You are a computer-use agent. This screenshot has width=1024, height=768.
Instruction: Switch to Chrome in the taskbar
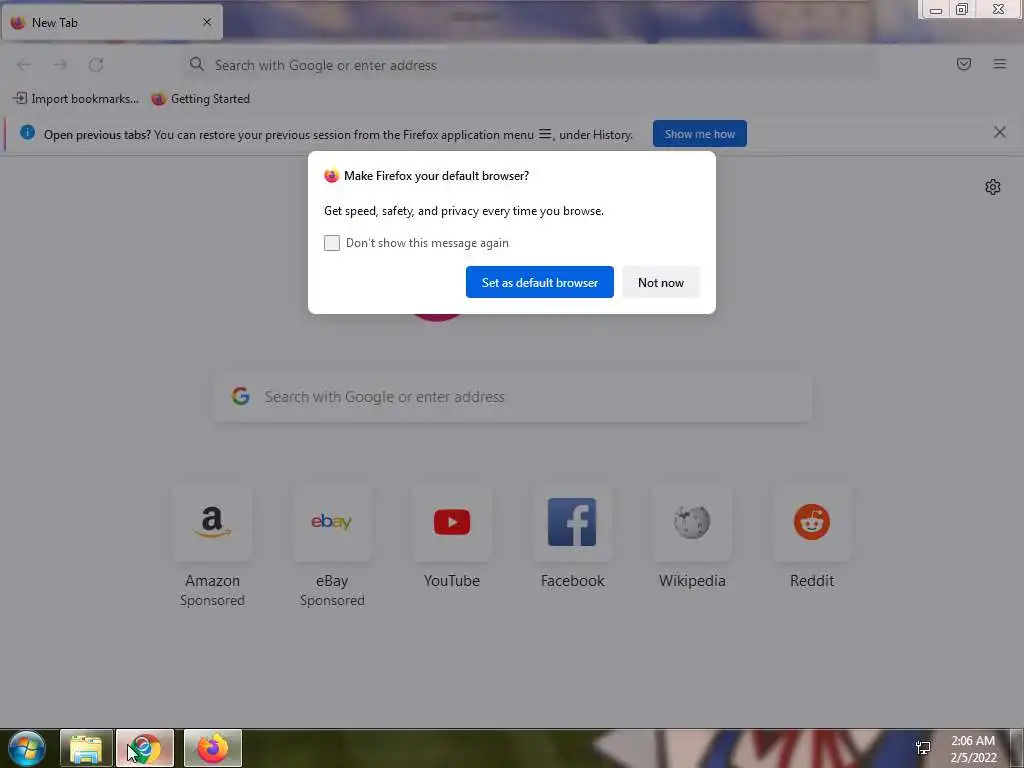pos(145,748)
